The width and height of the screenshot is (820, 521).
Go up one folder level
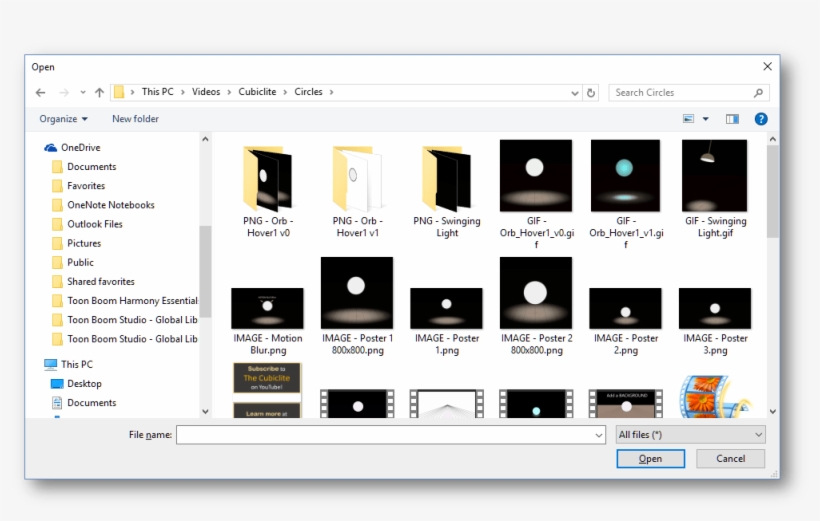[x=99, y=93]
